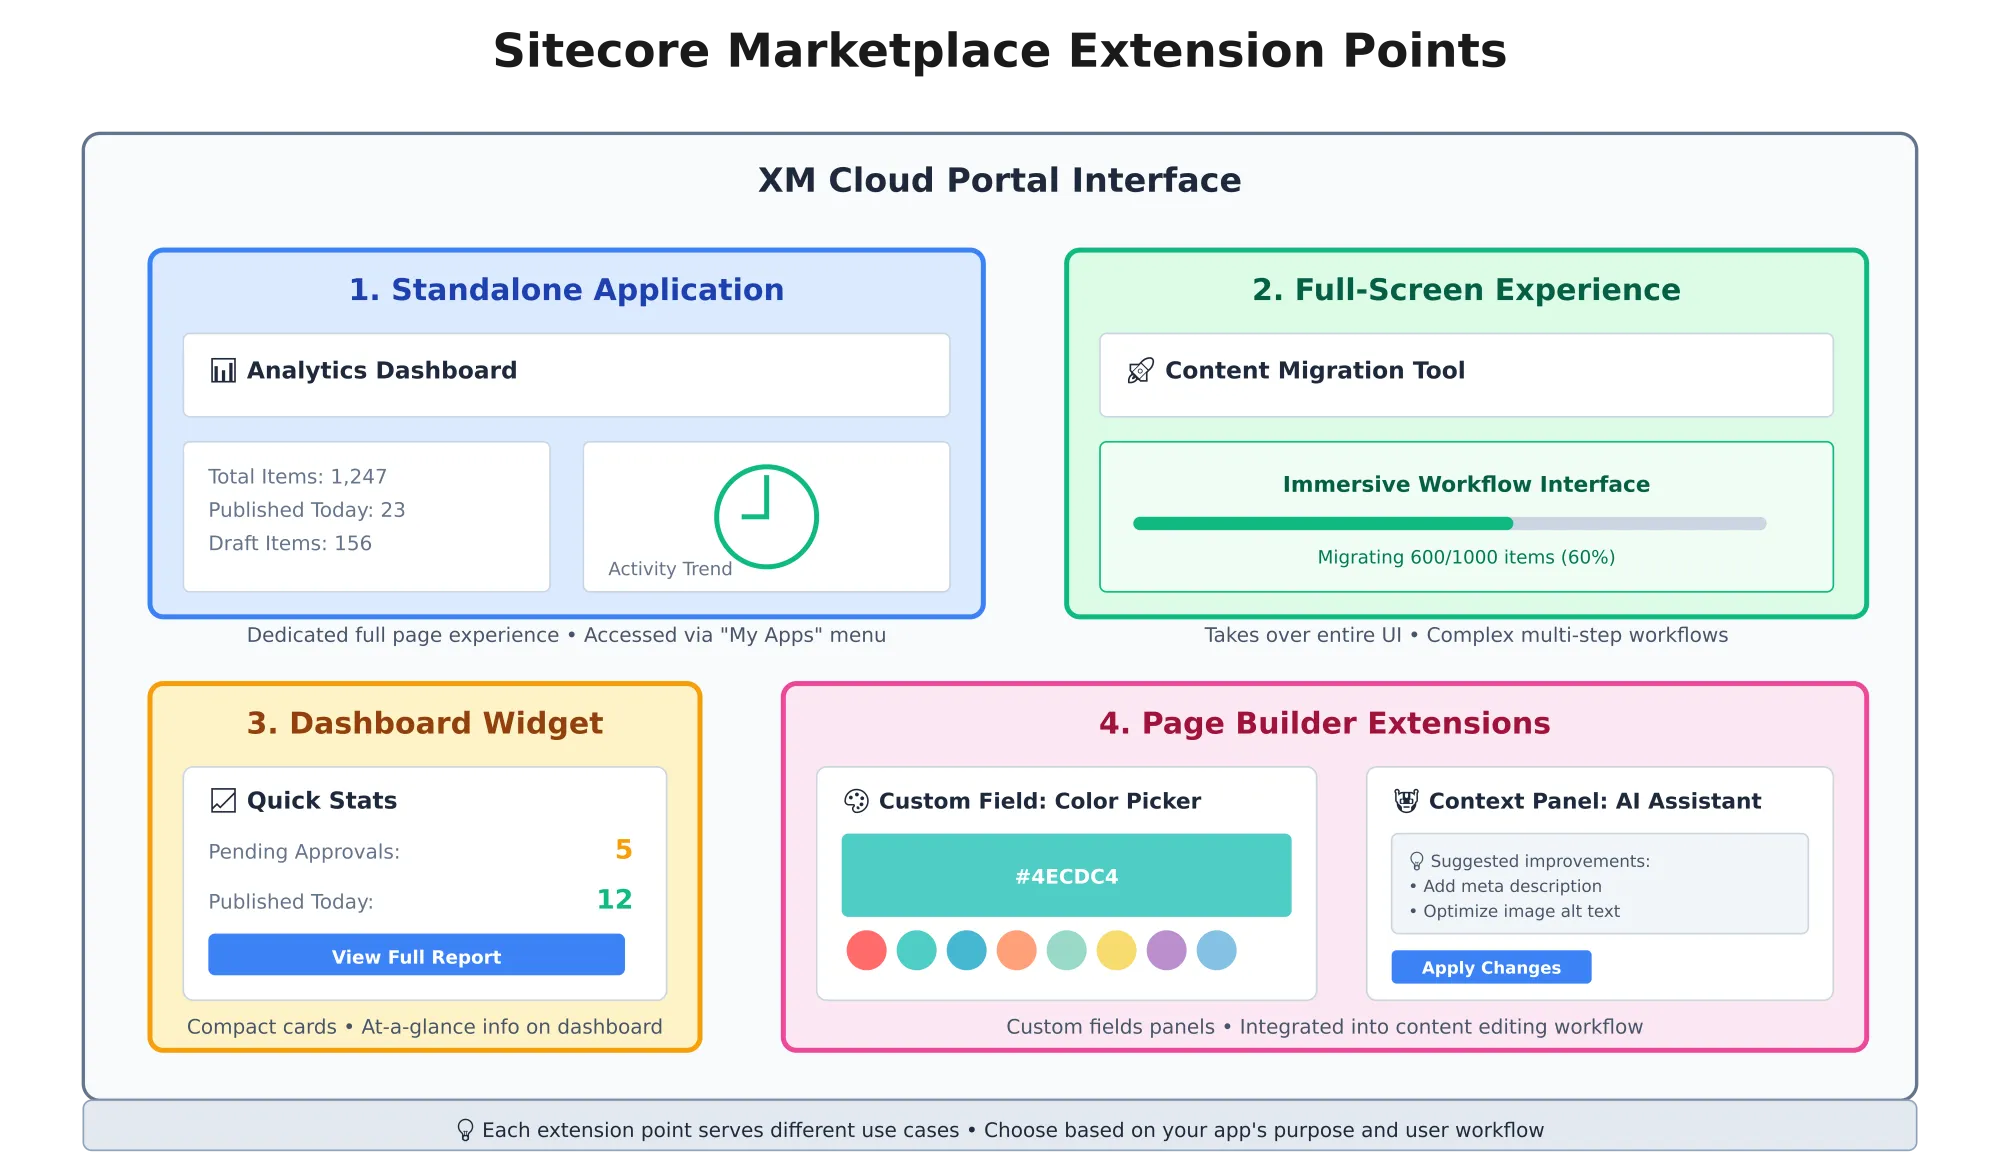Select the teal color swatch
Screen dimensions: 2000x1167
pyautogui.click(x=916, y=950)
